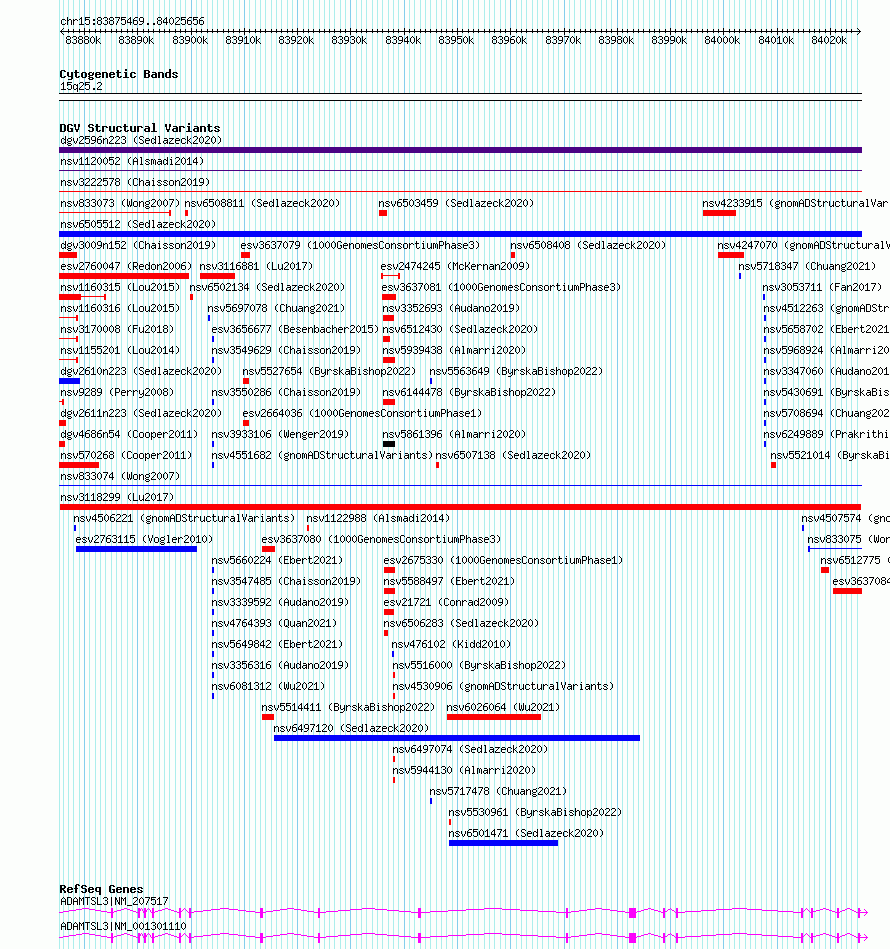This screenshot has width=890, height=949.
Task: Select the nsv5939438 (Almarri2020) label
Action: pos(454,350)
